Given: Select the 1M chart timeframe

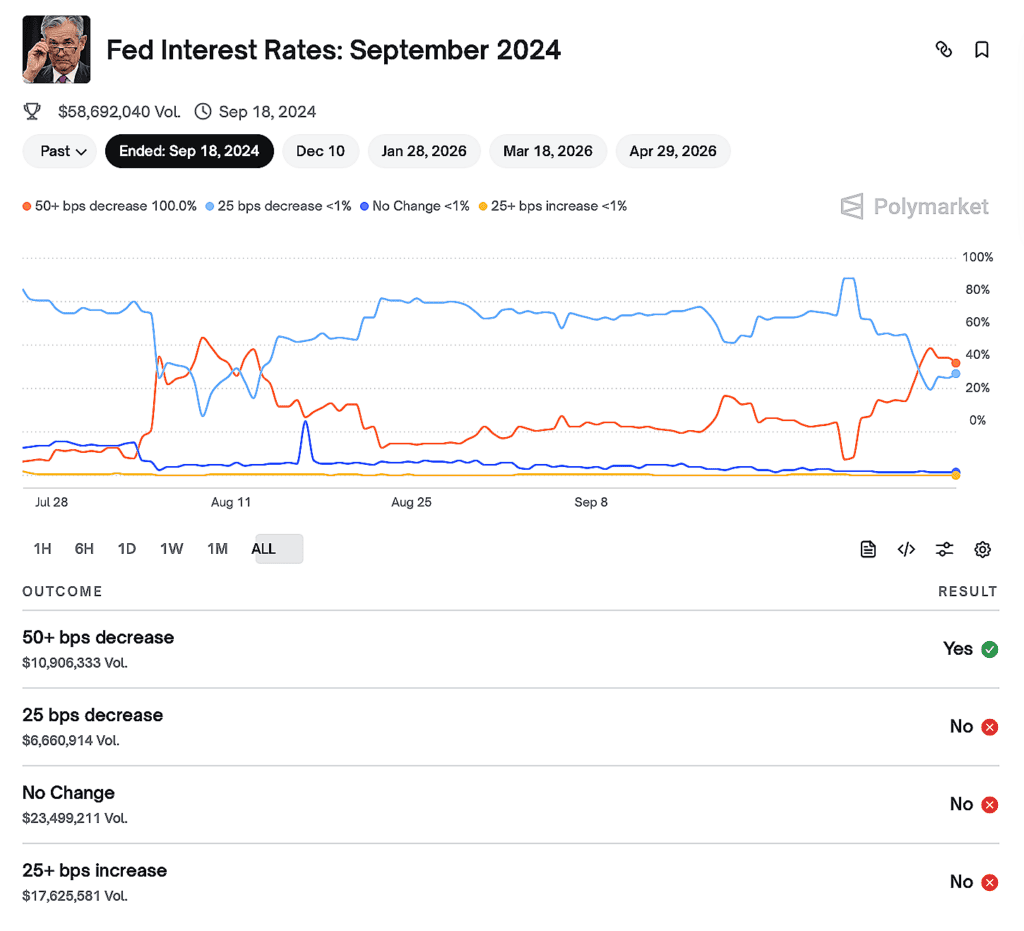Looking at the screenshot, I should click(x=217, y=548).
